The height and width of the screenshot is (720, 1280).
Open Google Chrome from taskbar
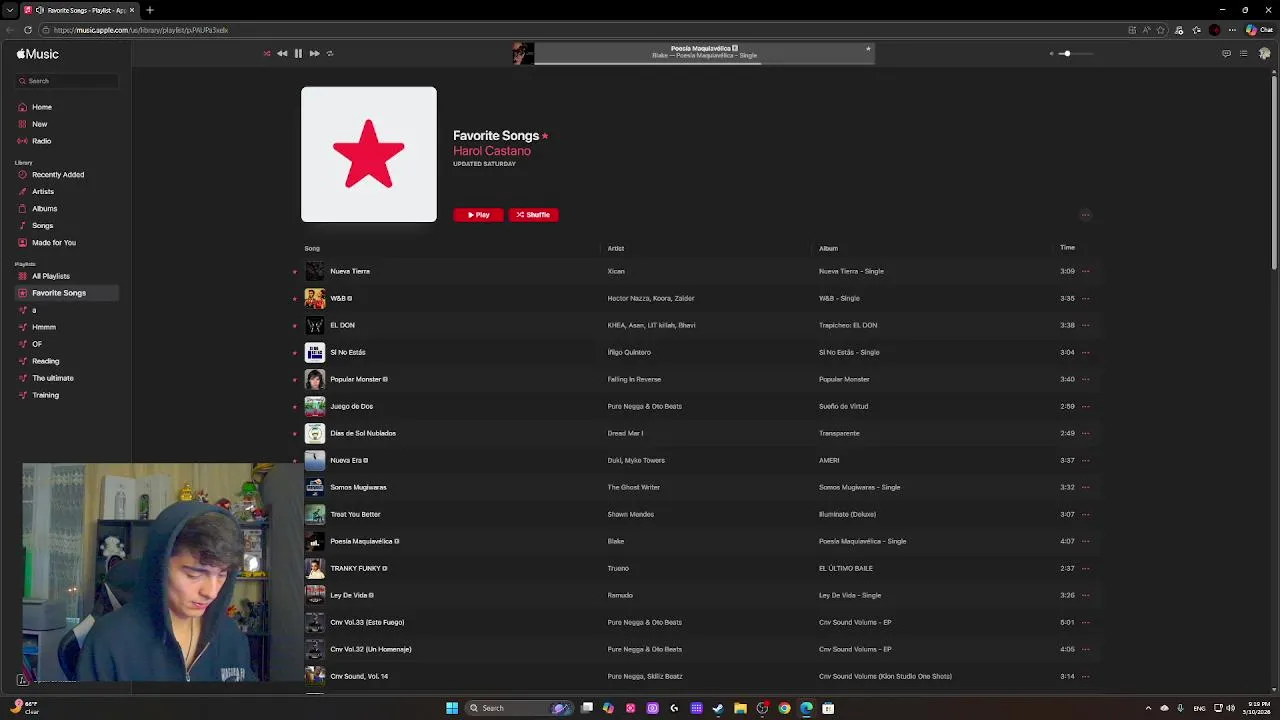point(784,708)
